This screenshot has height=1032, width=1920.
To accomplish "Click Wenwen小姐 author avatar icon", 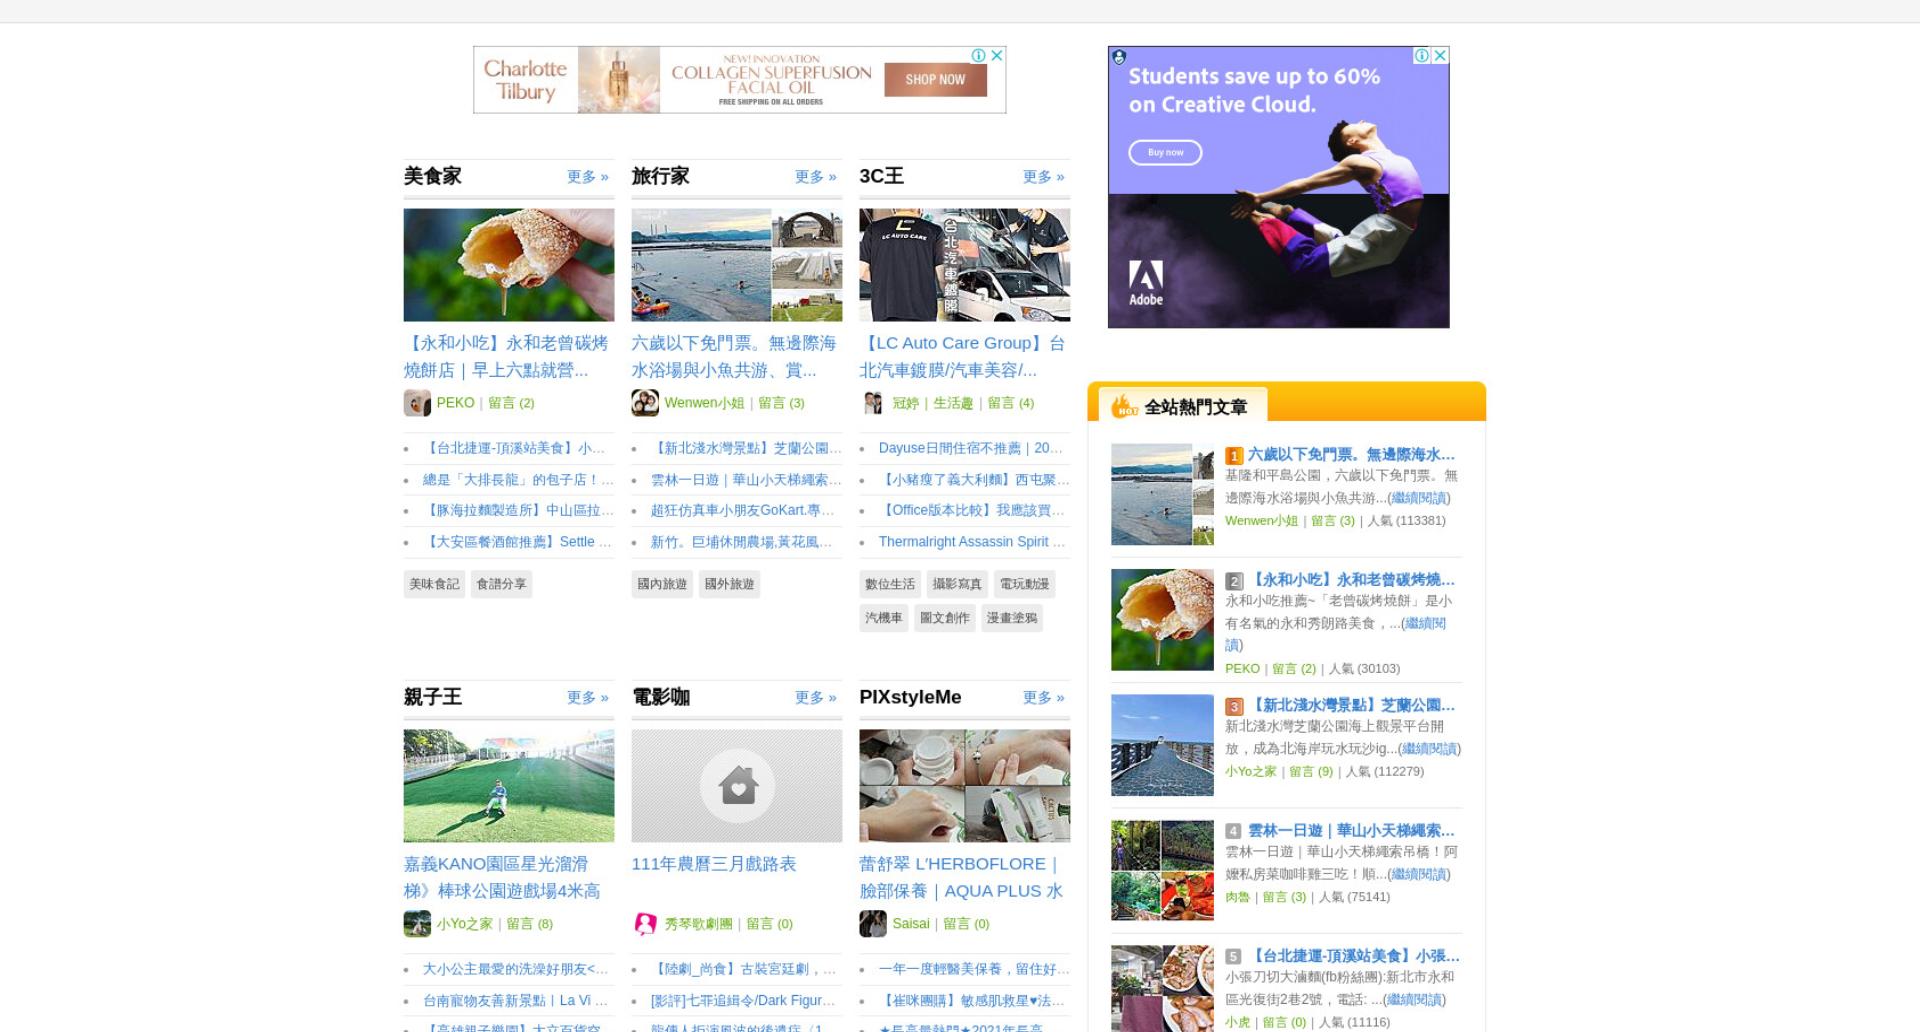I will pos(645,403).
